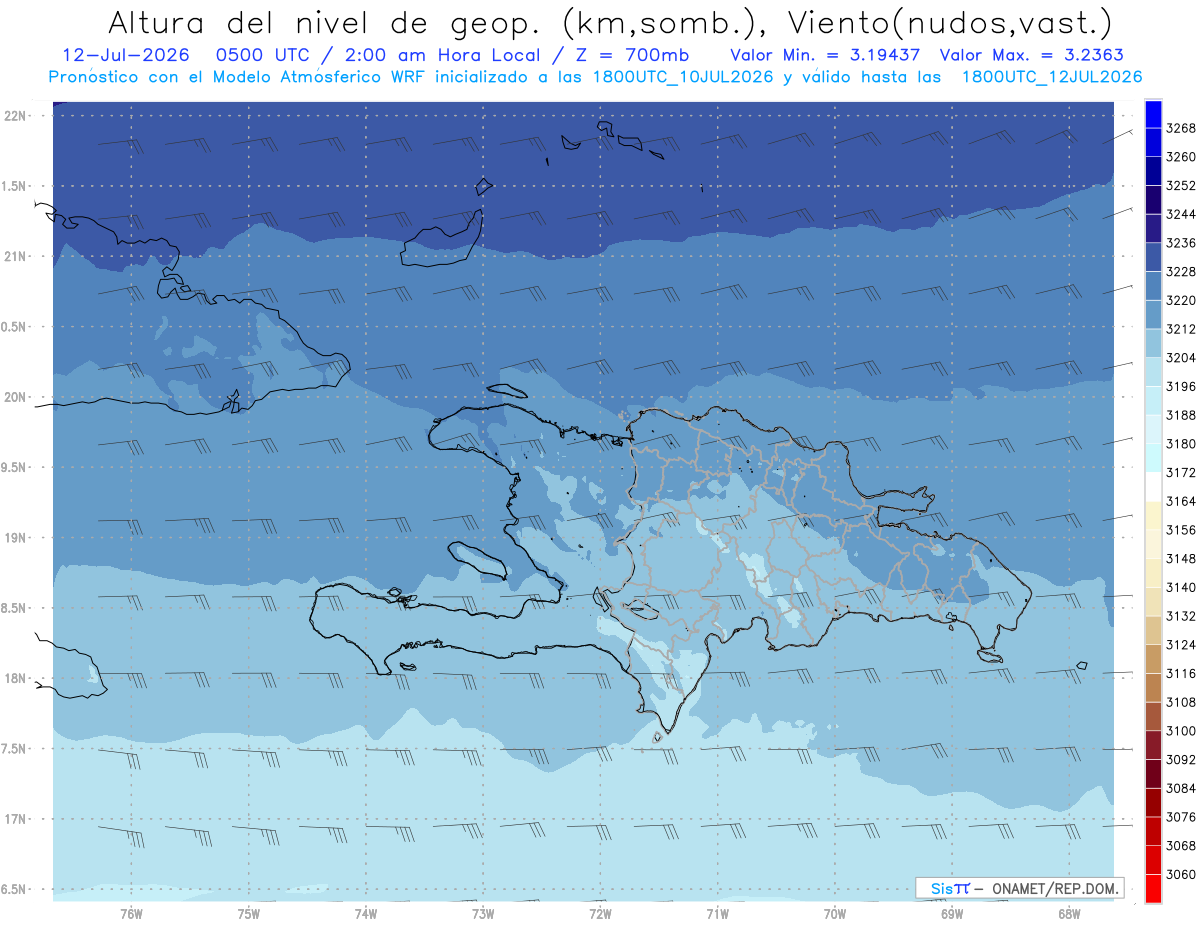Click the colorbar value '3220'
1200x927 pixels.
1181,300
